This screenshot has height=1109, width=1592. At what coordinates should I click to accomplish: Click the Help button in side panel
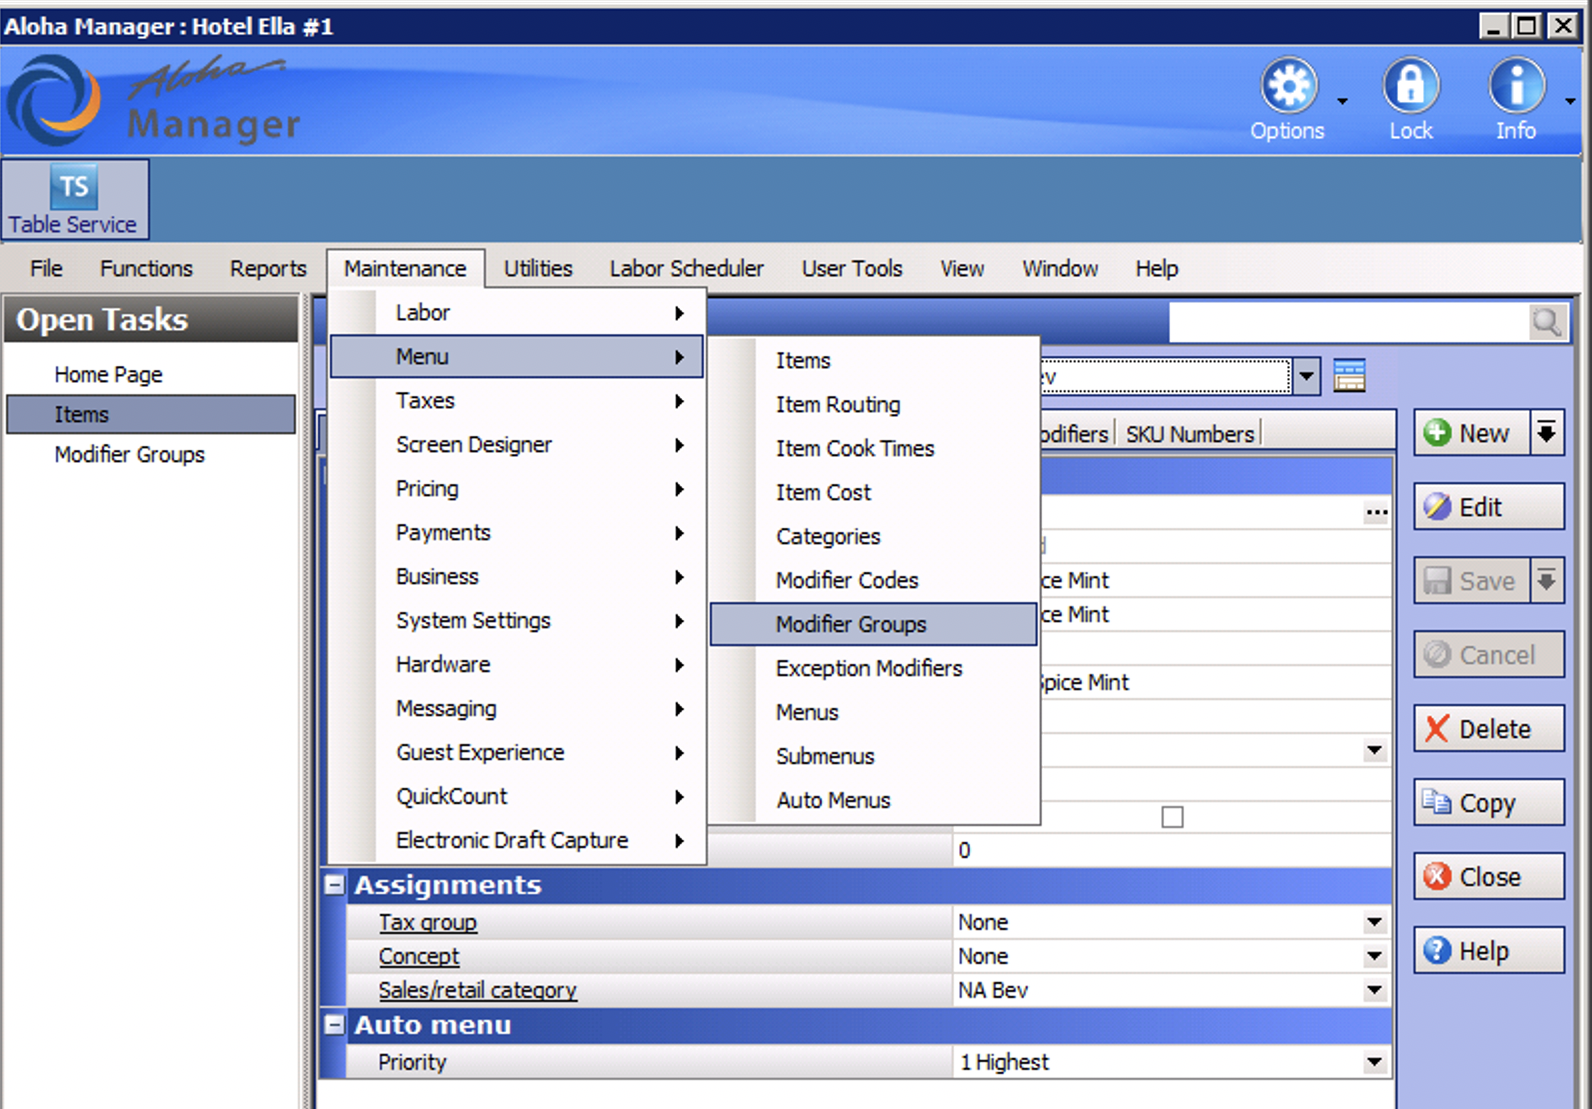pos(1489,951)
